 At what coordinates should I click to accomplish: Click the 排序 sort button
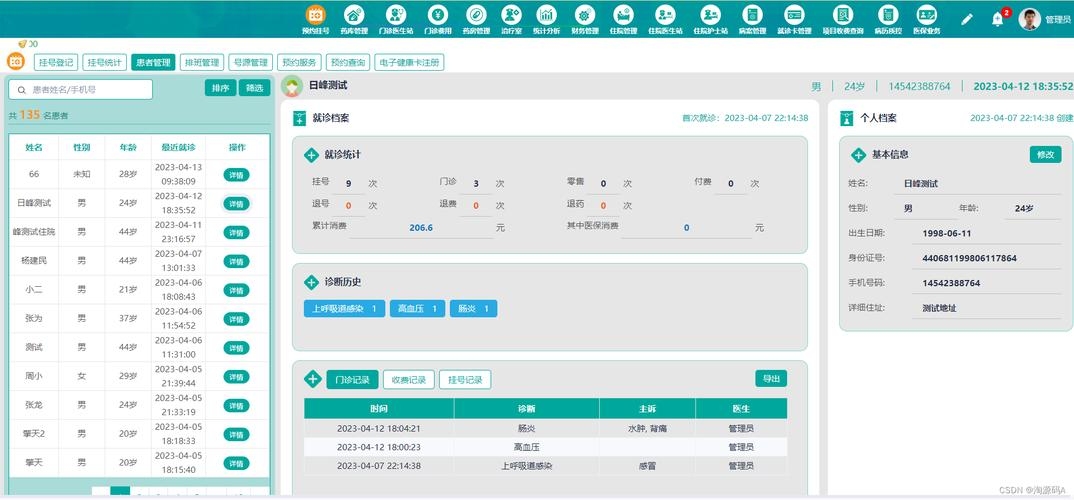click(x=221, y=88)
